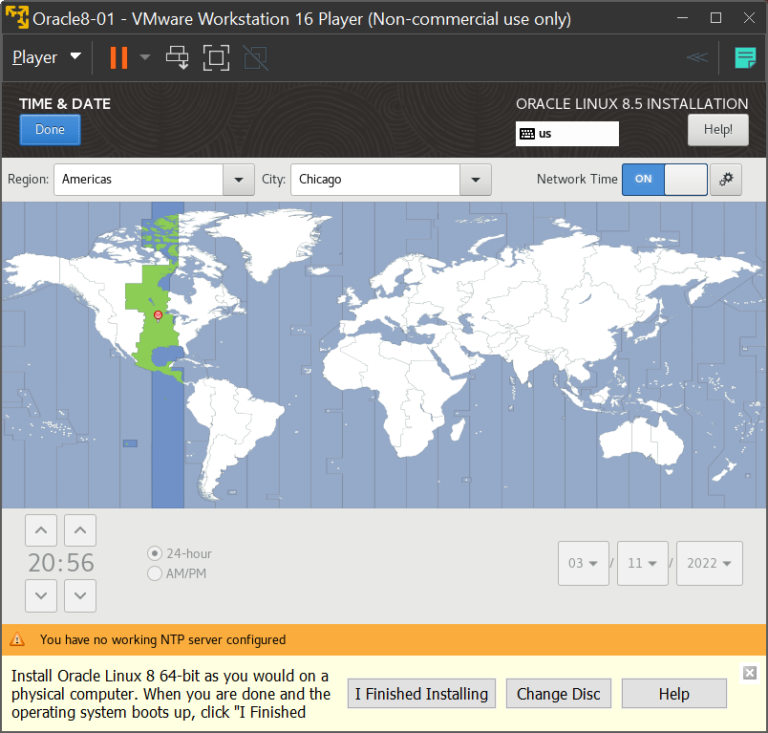Enter full screen mode

(216, 58)
